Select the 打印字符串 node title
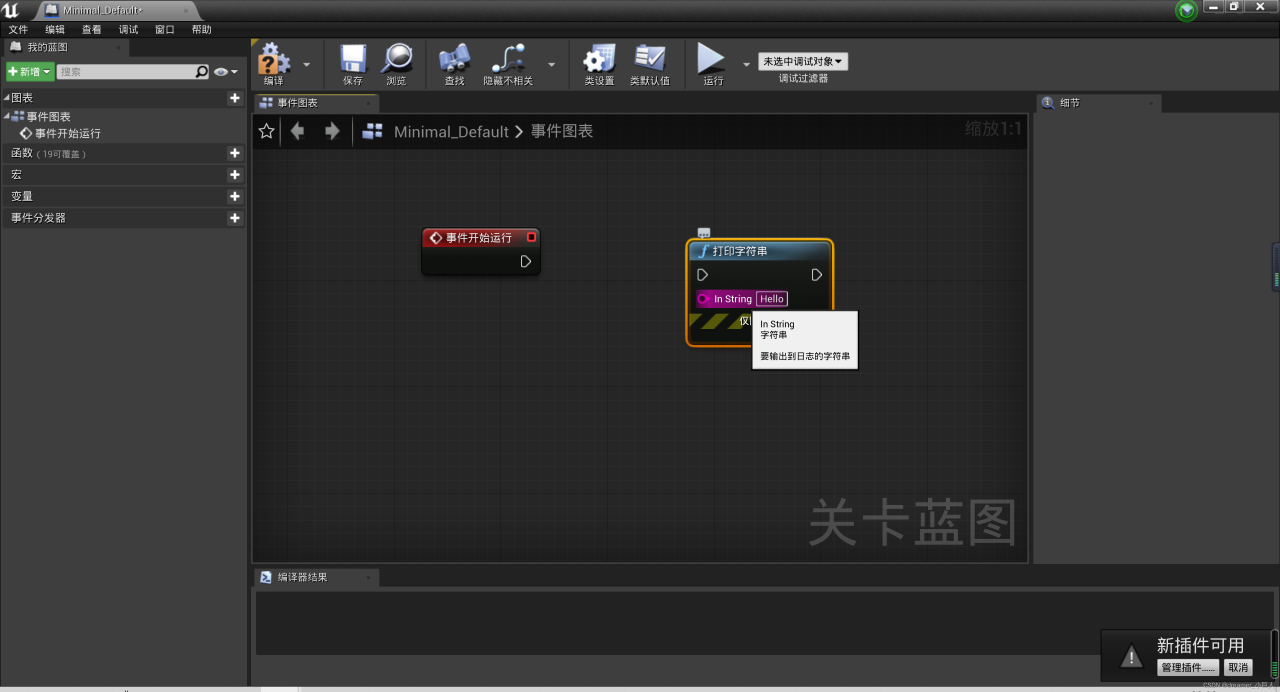The height and width of the screenshot is (692, 1280). click(x=740, y=251)
